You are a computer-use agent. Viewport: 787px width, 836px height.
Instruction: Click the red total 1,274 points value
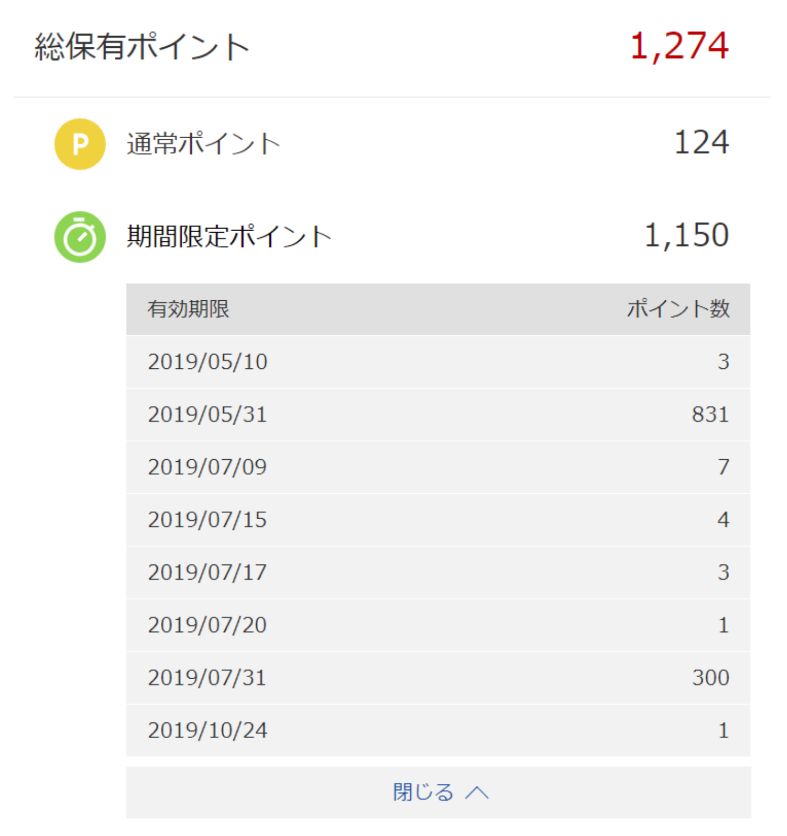point(680,45)
